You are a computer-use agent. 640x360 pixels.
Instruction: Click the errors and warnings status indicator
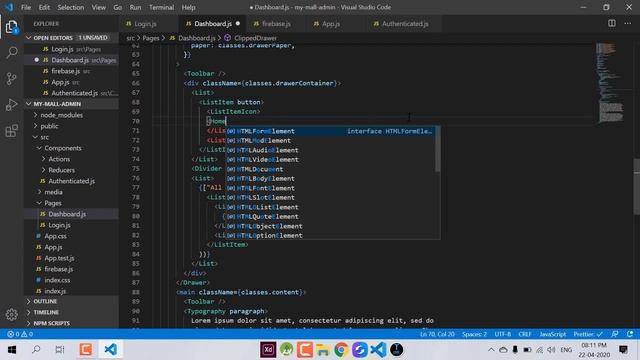pos(20,334)
